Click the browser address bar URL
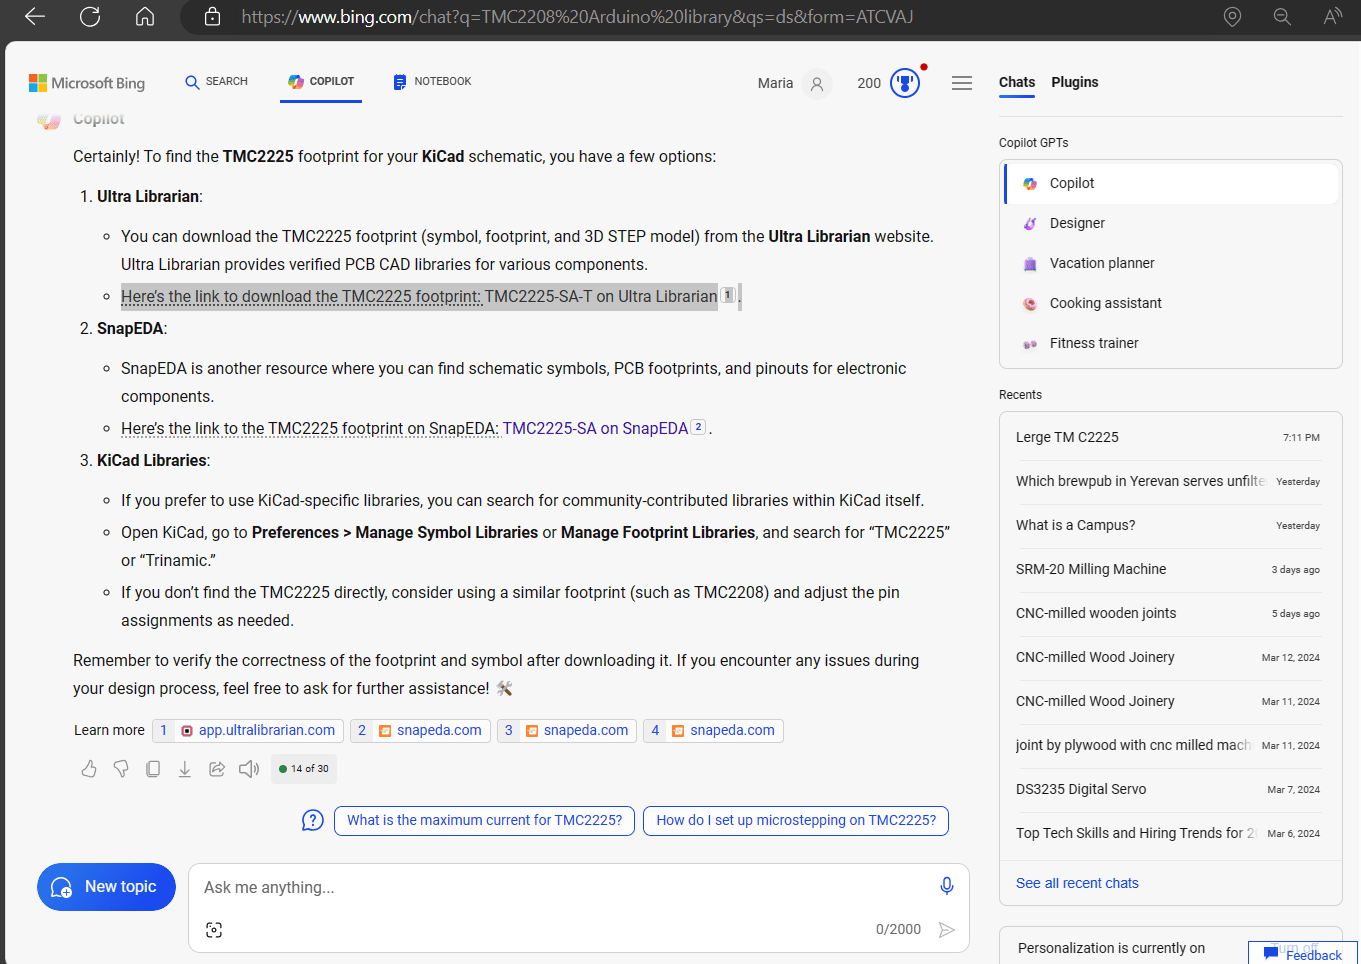The image size is (1361, 964). click(x=577, y=17)
